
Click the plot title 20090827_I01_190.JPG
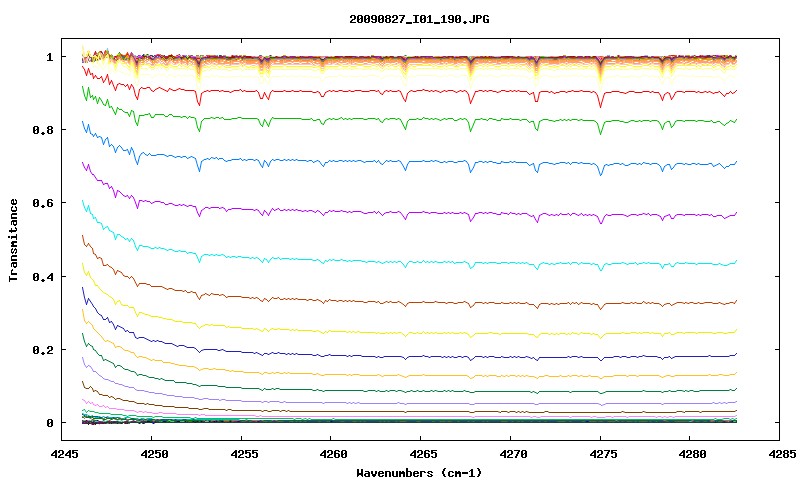click(419, 20)
